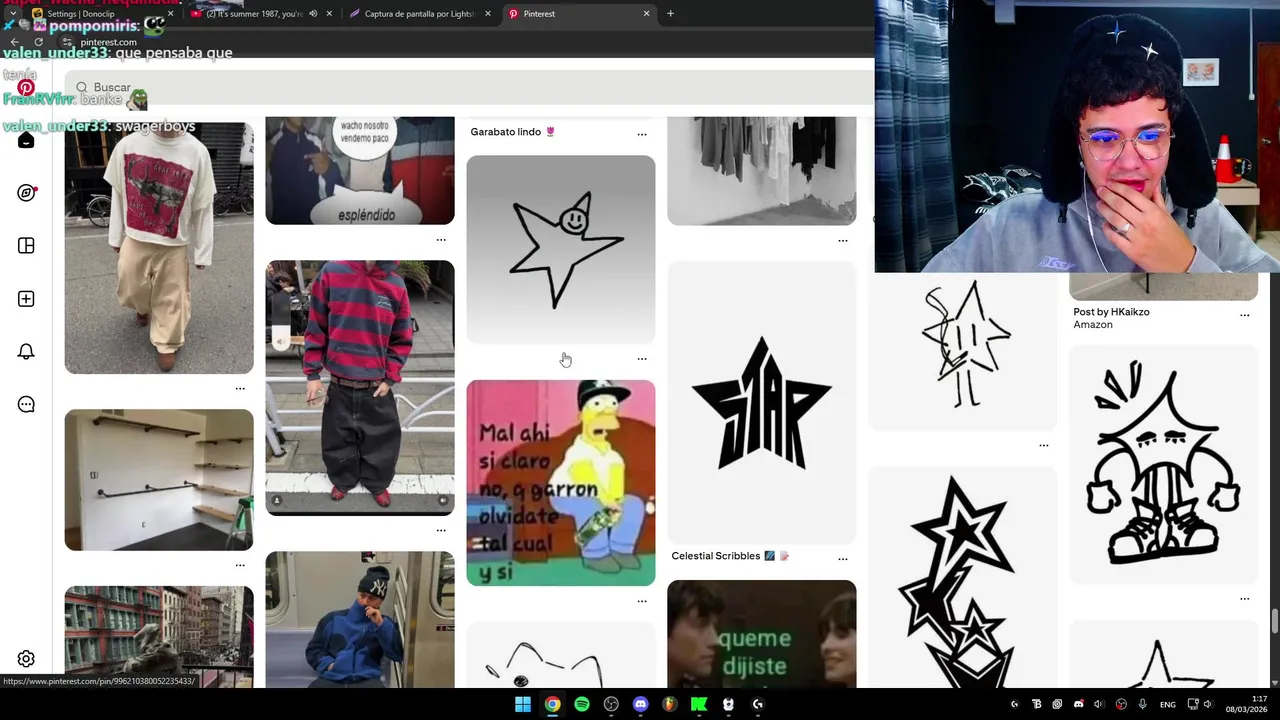Click the microphone icon in system tray
The height and width of the screenshot is (720, 1280).
pos(1142,704)
